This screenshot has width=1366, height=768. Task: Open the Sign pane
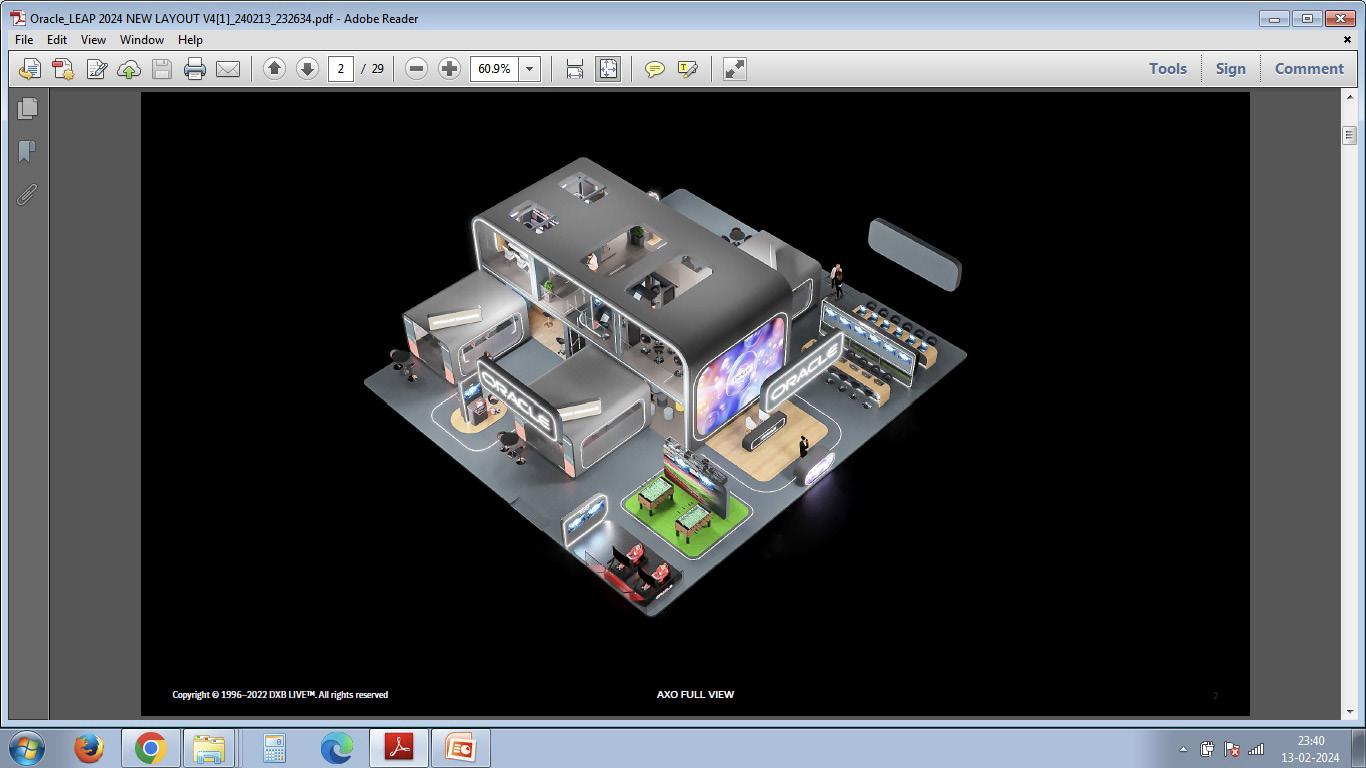(x=1231, y=69)
